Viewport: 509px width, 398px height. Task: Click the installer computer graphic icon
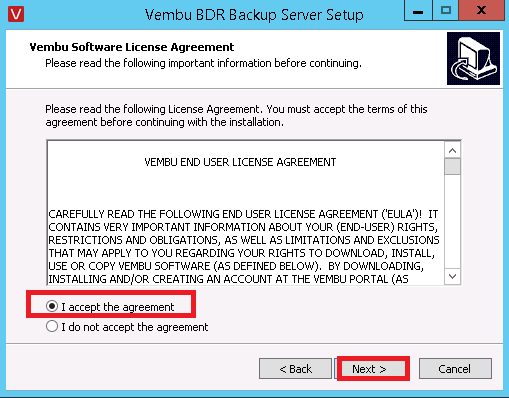click(x=473, y=59)
